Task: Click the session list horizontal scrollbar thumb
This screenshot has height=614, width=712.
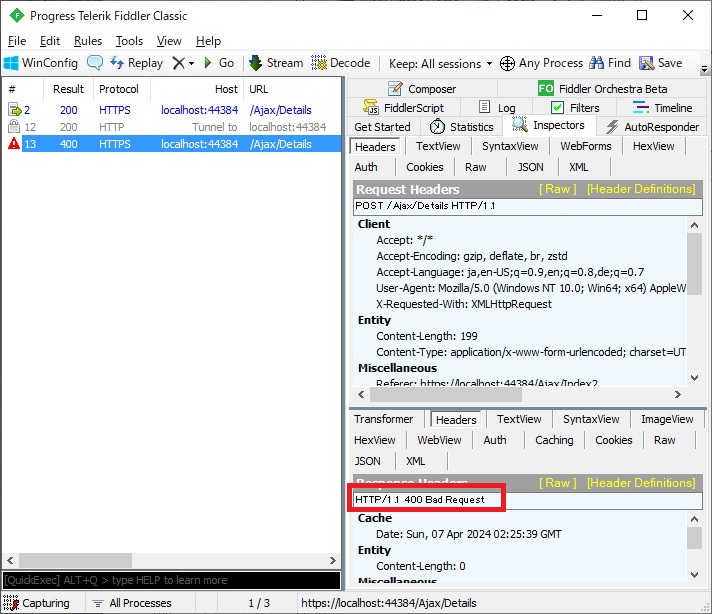Action: pos(75,560)
